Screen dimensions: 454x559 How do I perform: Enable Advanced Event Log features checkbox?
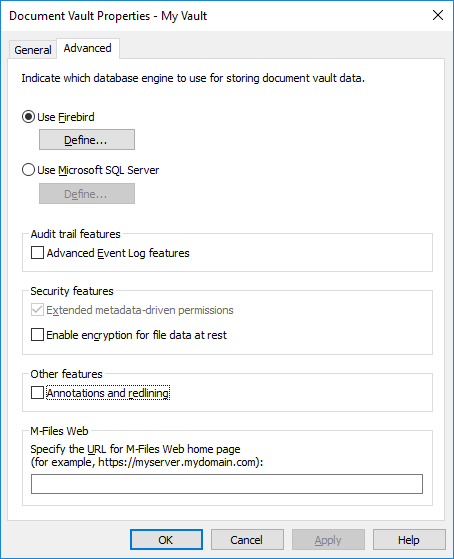37,253
